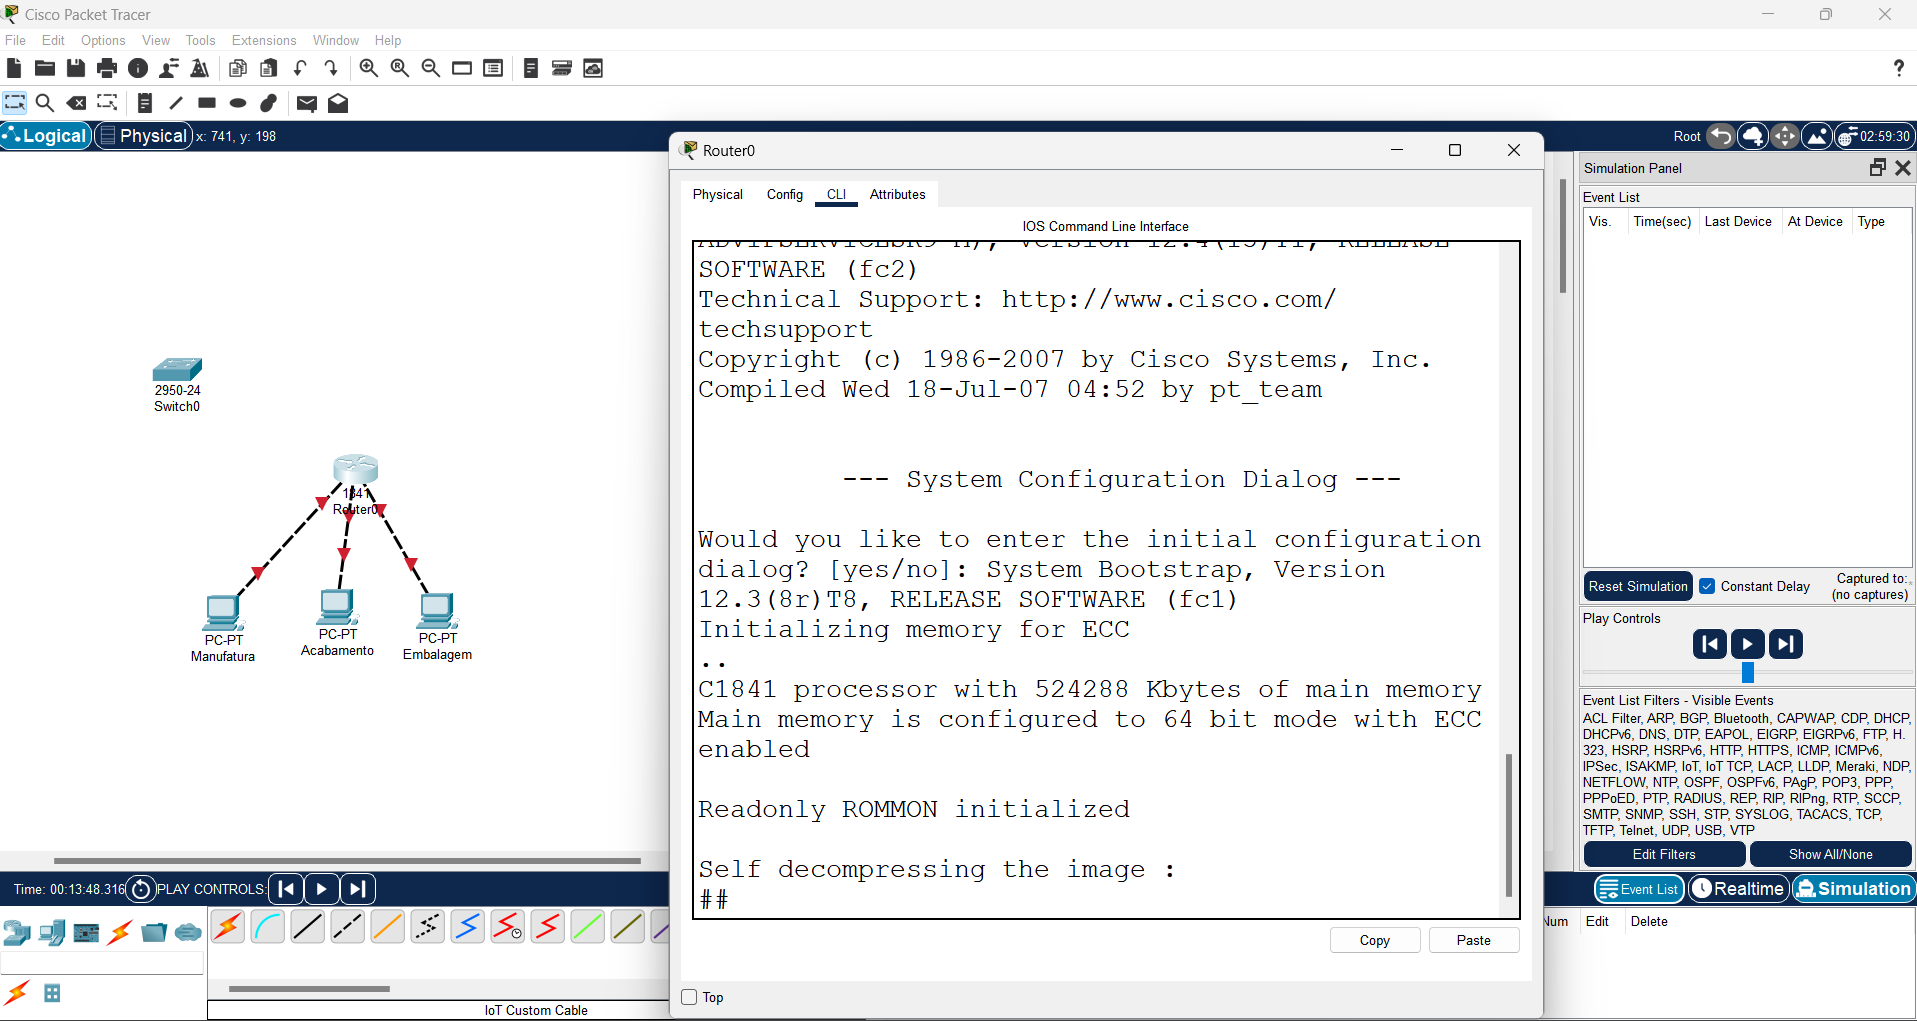Select the Place Note tool
The height and width of the screenshot is (1021, 1917).
145,103
